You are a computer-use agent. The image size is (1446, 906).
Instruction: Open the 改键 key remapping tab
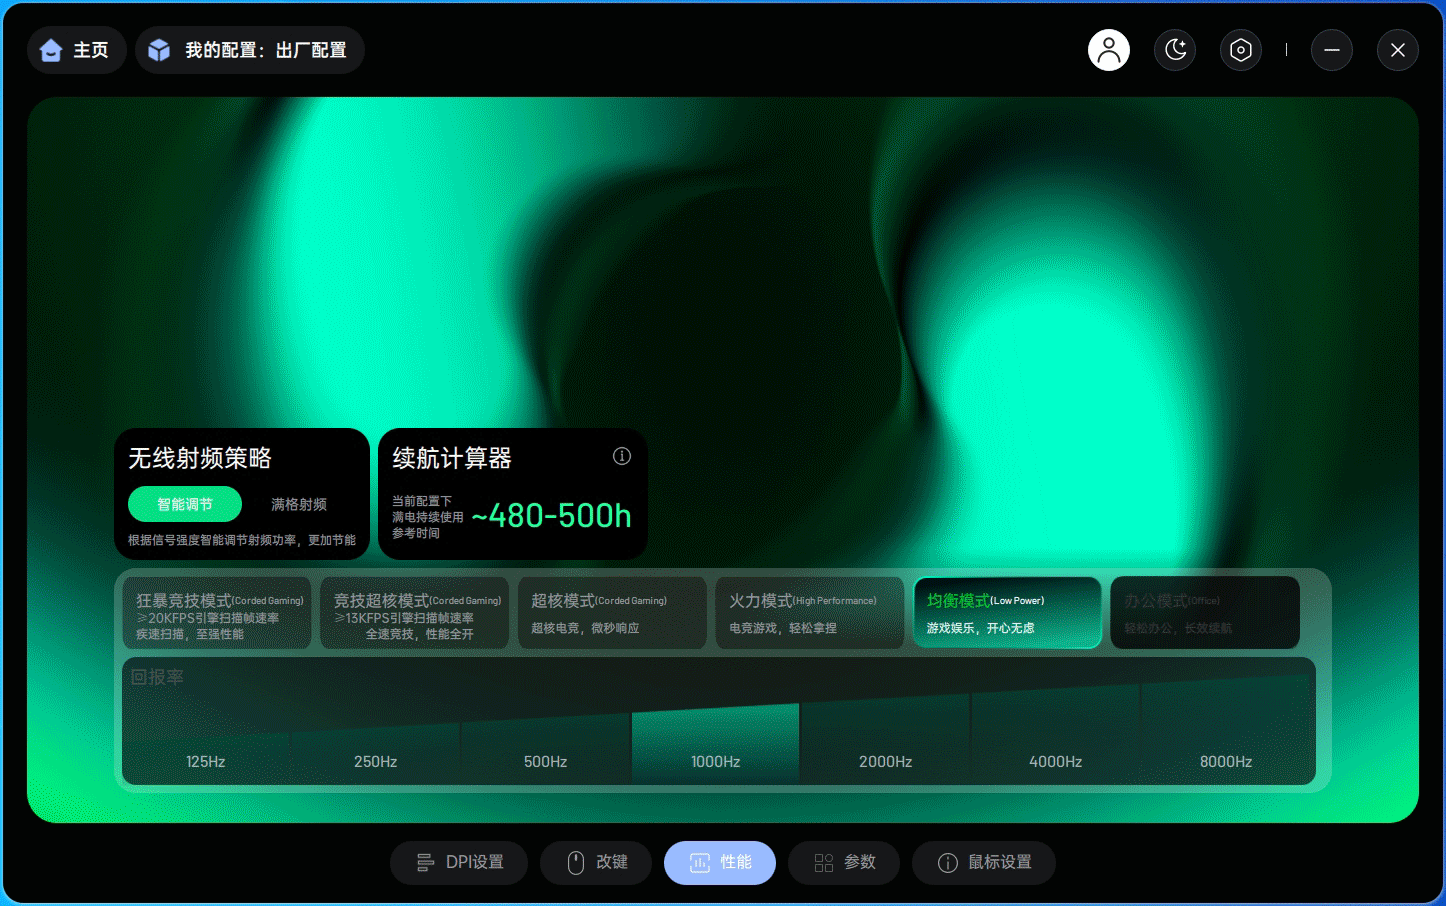pyautogui.click(x=596, y=862)
